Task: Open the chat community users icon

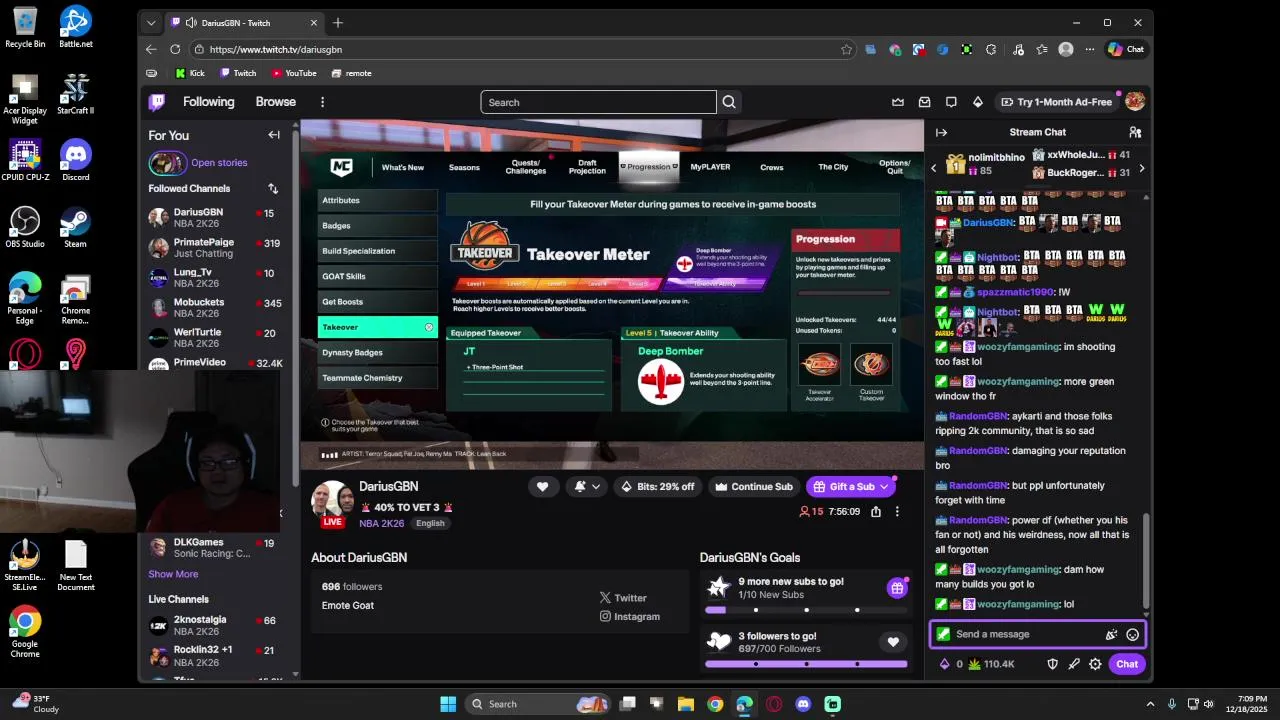Action: pos(1135,132)
